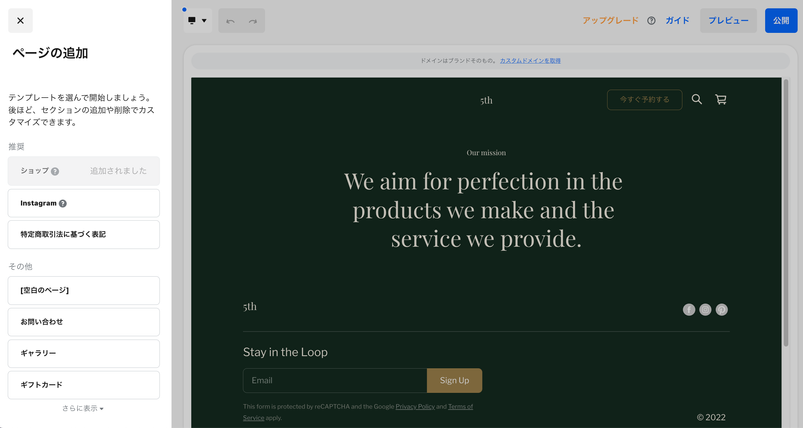Expand the さらに表示 list
The width and height of the screenshot is (803, 428).
point(83,408)
